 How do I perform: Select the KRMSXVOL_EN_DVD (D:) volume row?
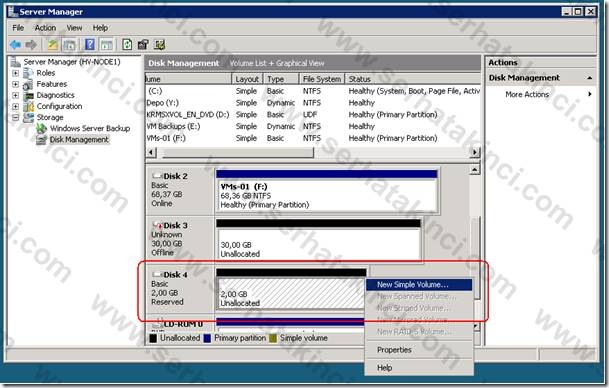point(313,115)
